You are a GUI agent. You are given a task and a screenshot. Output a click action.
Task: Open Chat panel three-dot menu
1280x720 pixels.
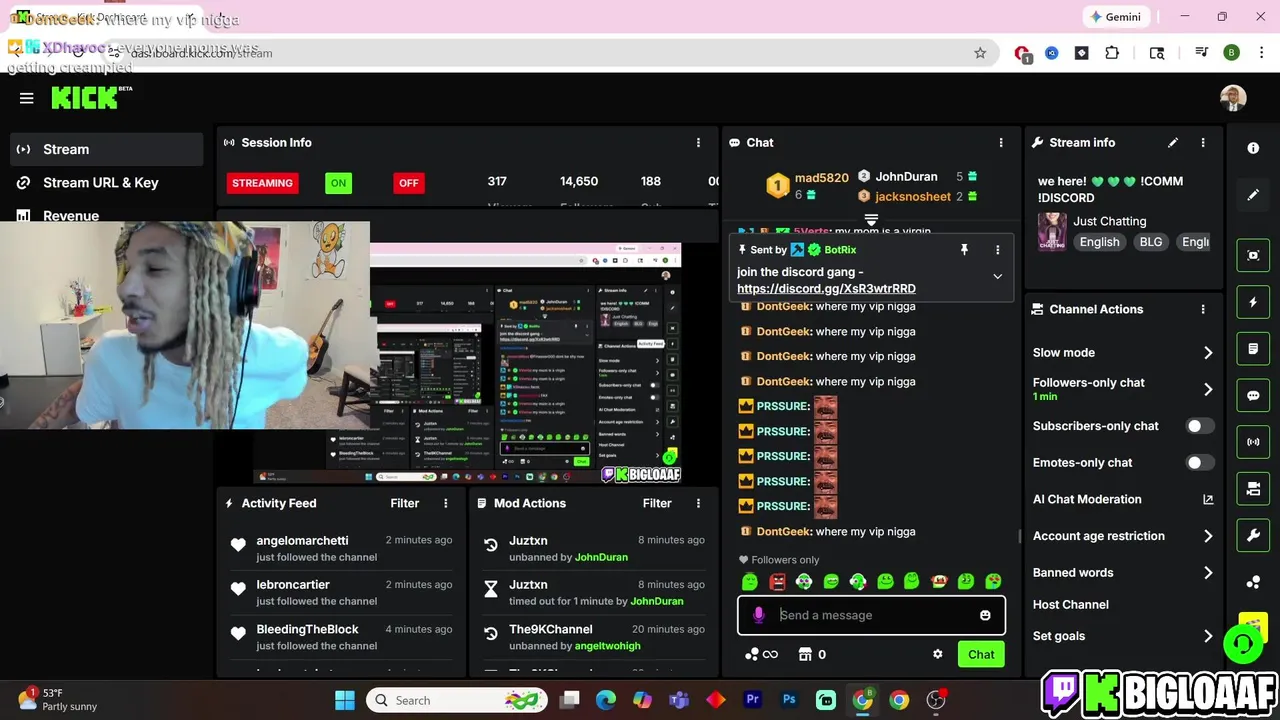point(1001,143)
